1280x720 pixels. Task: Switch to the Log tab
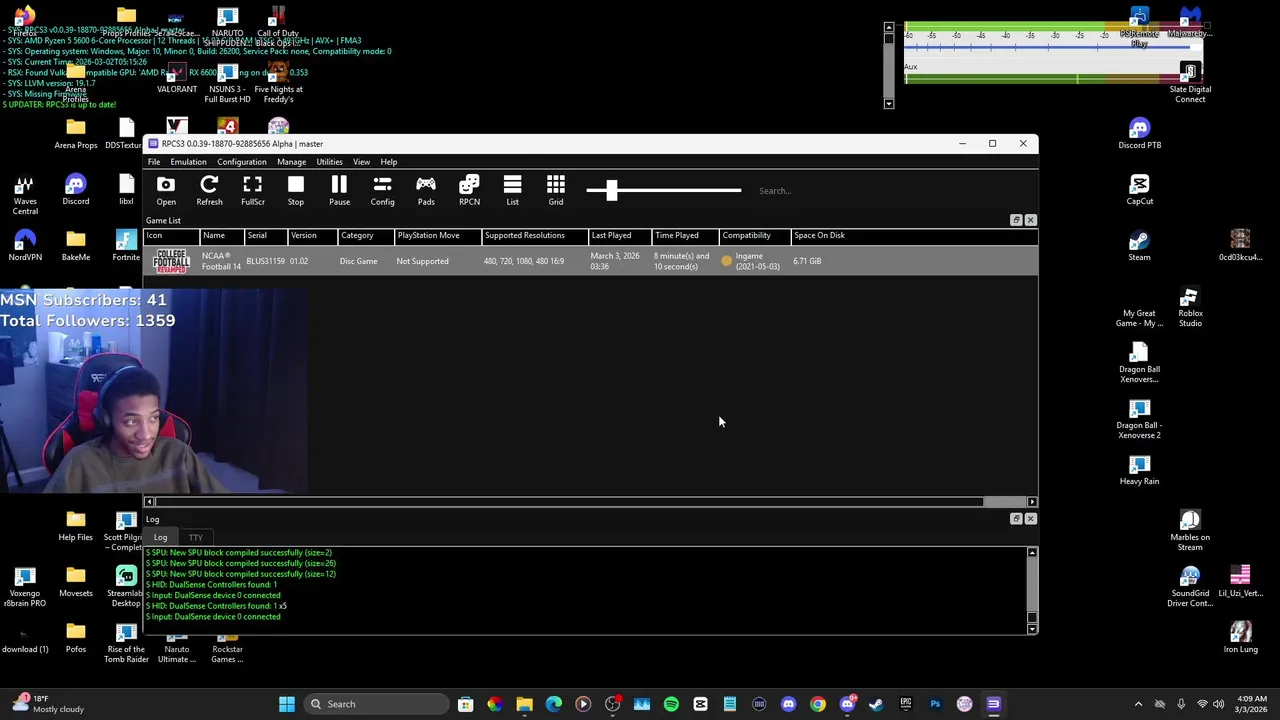[160, 538]
